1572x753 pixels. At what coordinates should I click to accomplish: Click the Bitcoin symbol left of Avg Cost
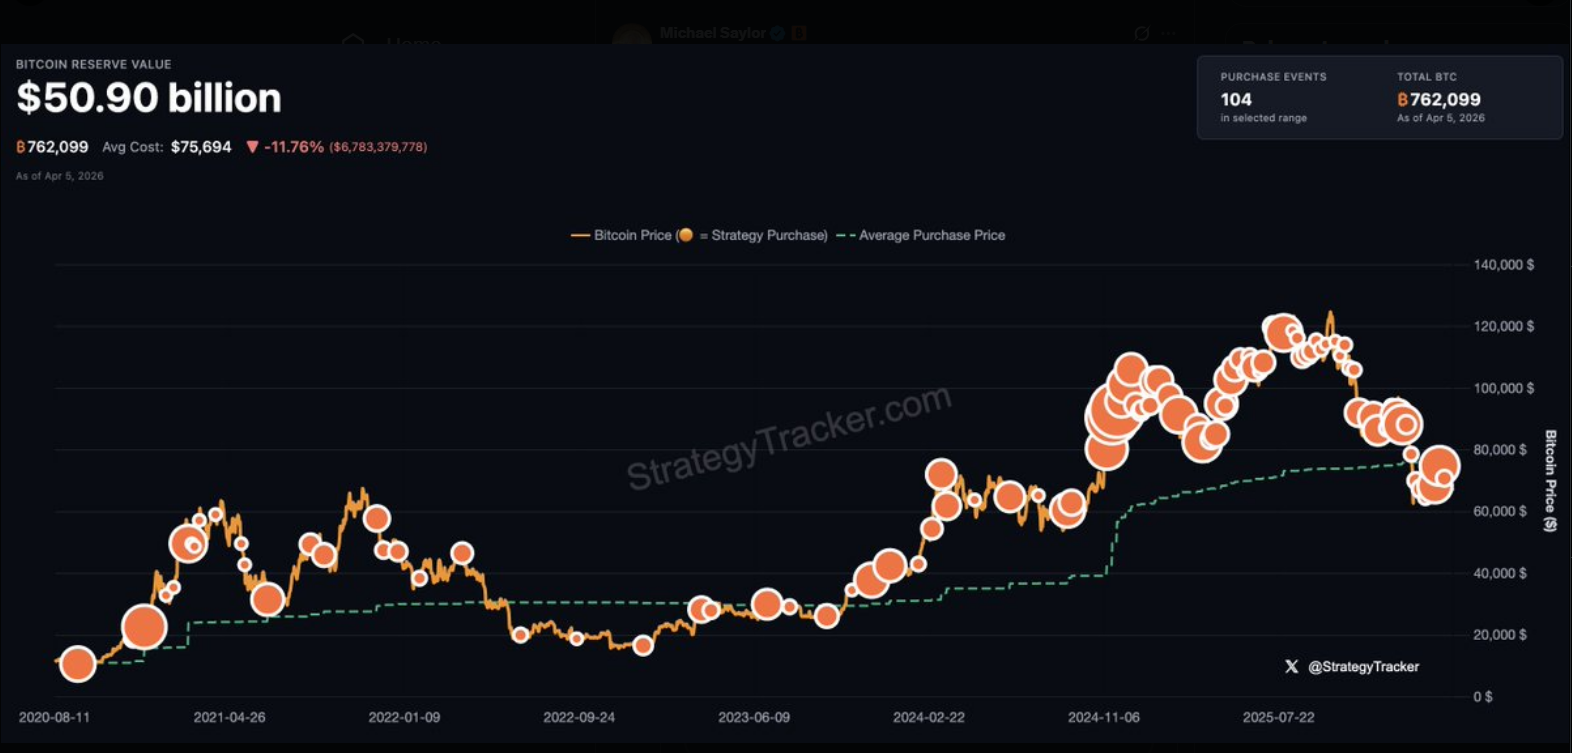[x=21, y=147]
